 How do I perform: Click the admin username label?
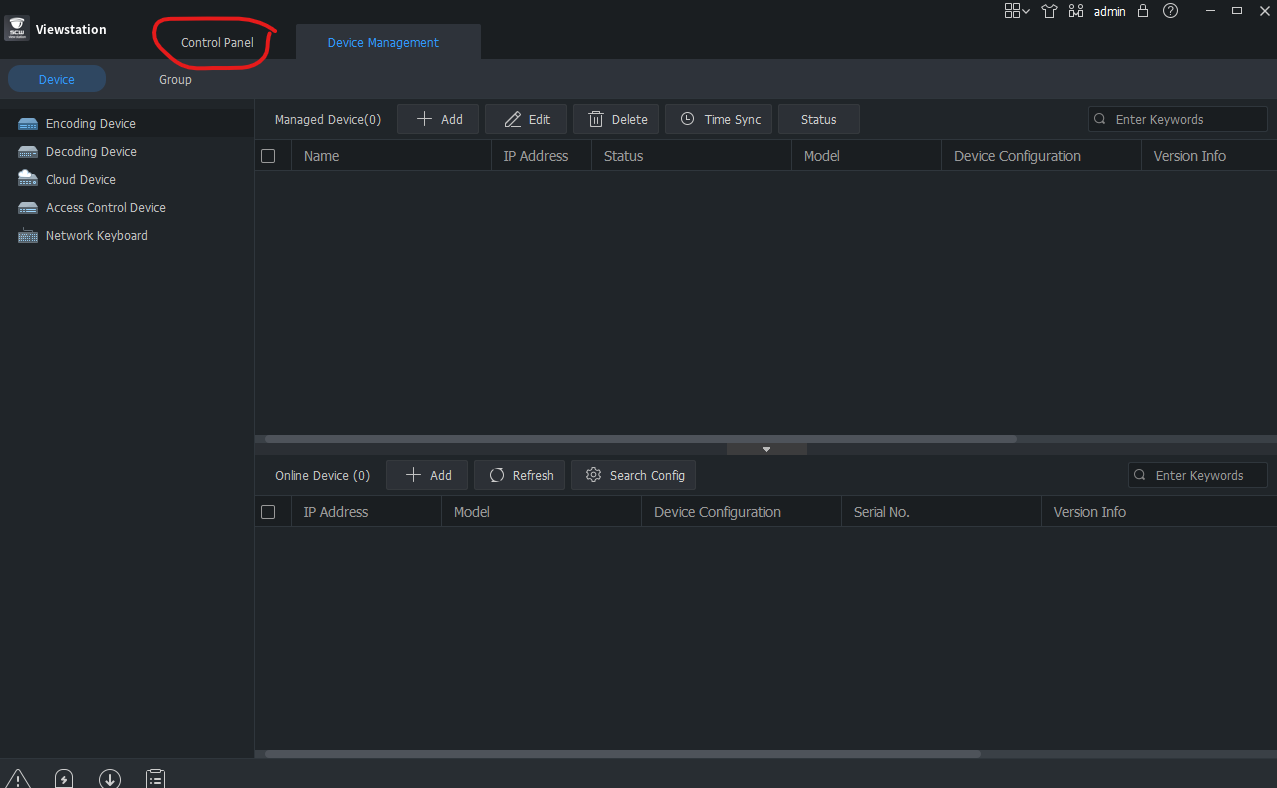pyautogui.click(x=1110, y=12)
